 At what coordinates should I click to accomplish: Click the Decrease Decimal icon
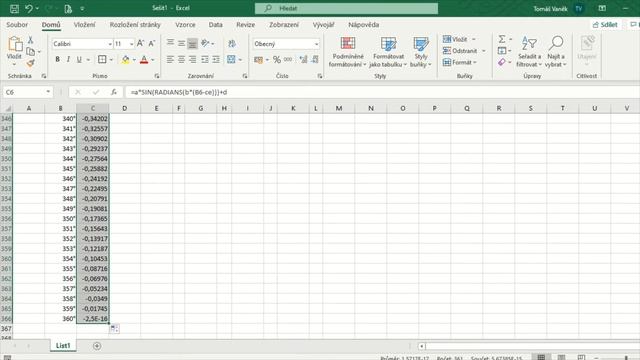click(315, 60)
